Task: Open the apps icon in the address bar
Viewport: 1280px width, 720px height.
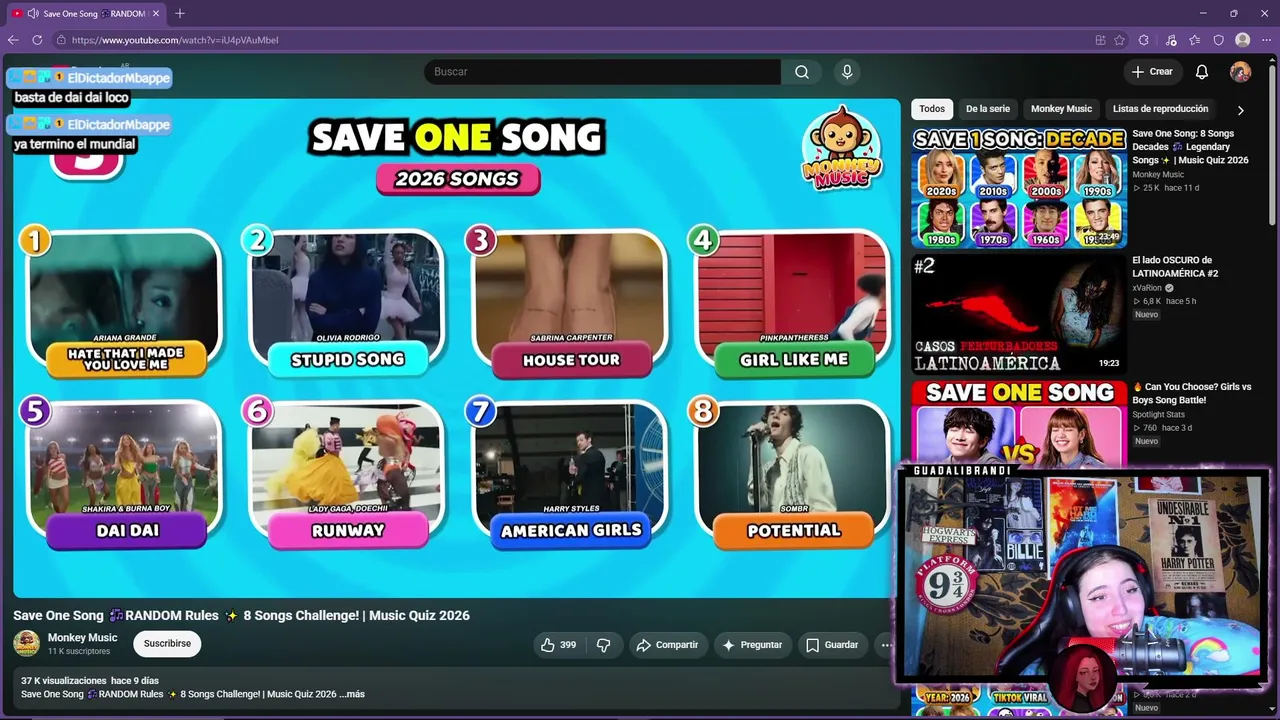Action: 1100,40
